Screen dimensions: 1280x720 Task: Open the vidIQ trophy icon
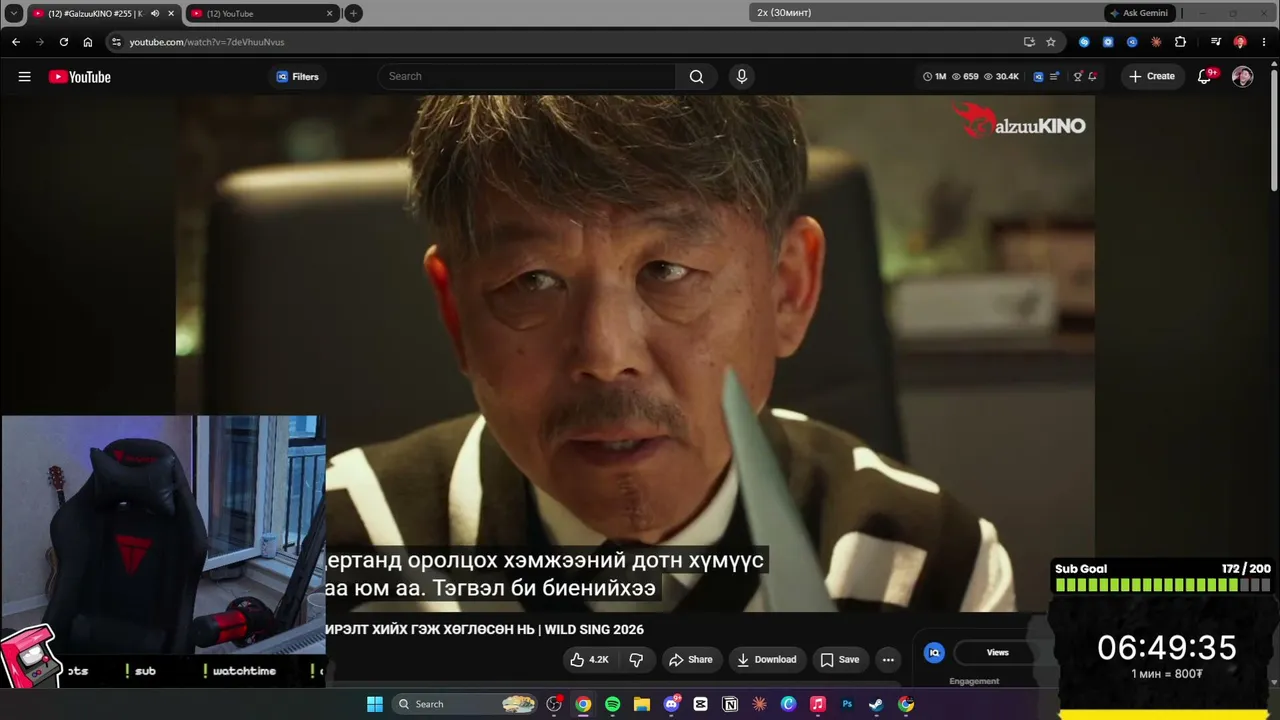[x=1078, y=77]
